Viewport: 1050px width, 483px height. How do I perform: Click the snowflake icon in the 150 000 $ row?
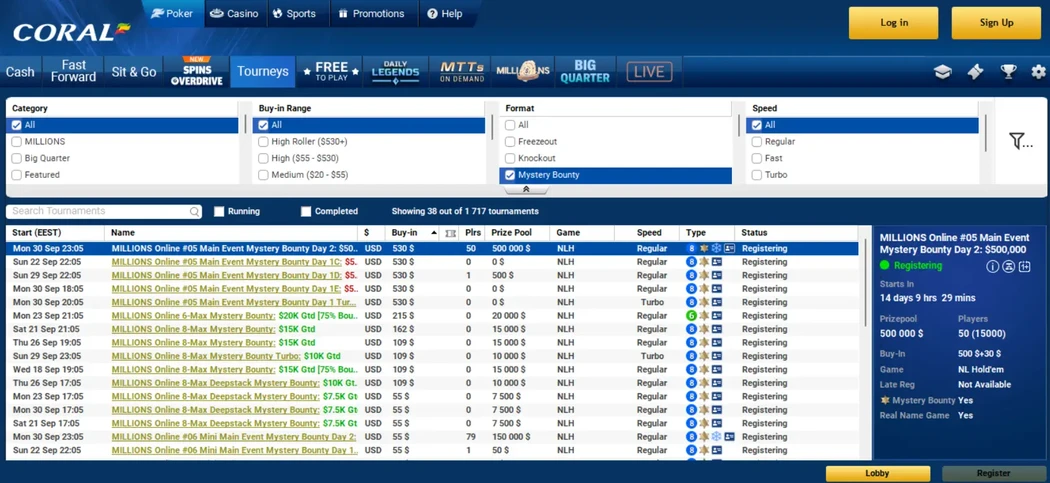[716, 437]
